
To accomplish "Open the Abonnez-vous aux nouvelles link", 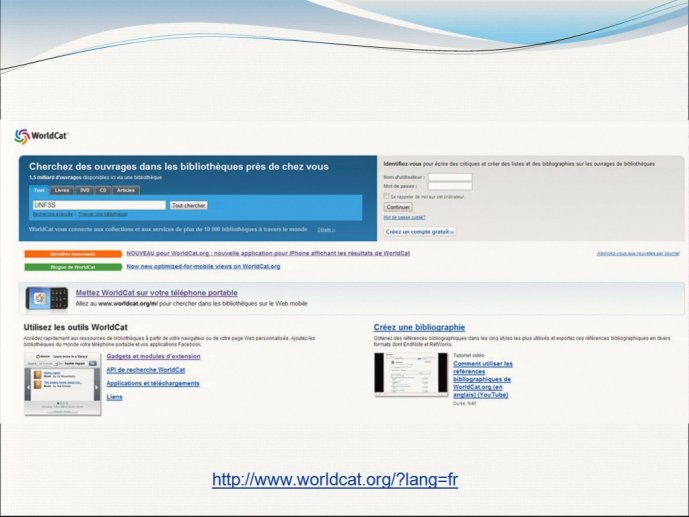I will pyautogui.click(x=638, y=253).
